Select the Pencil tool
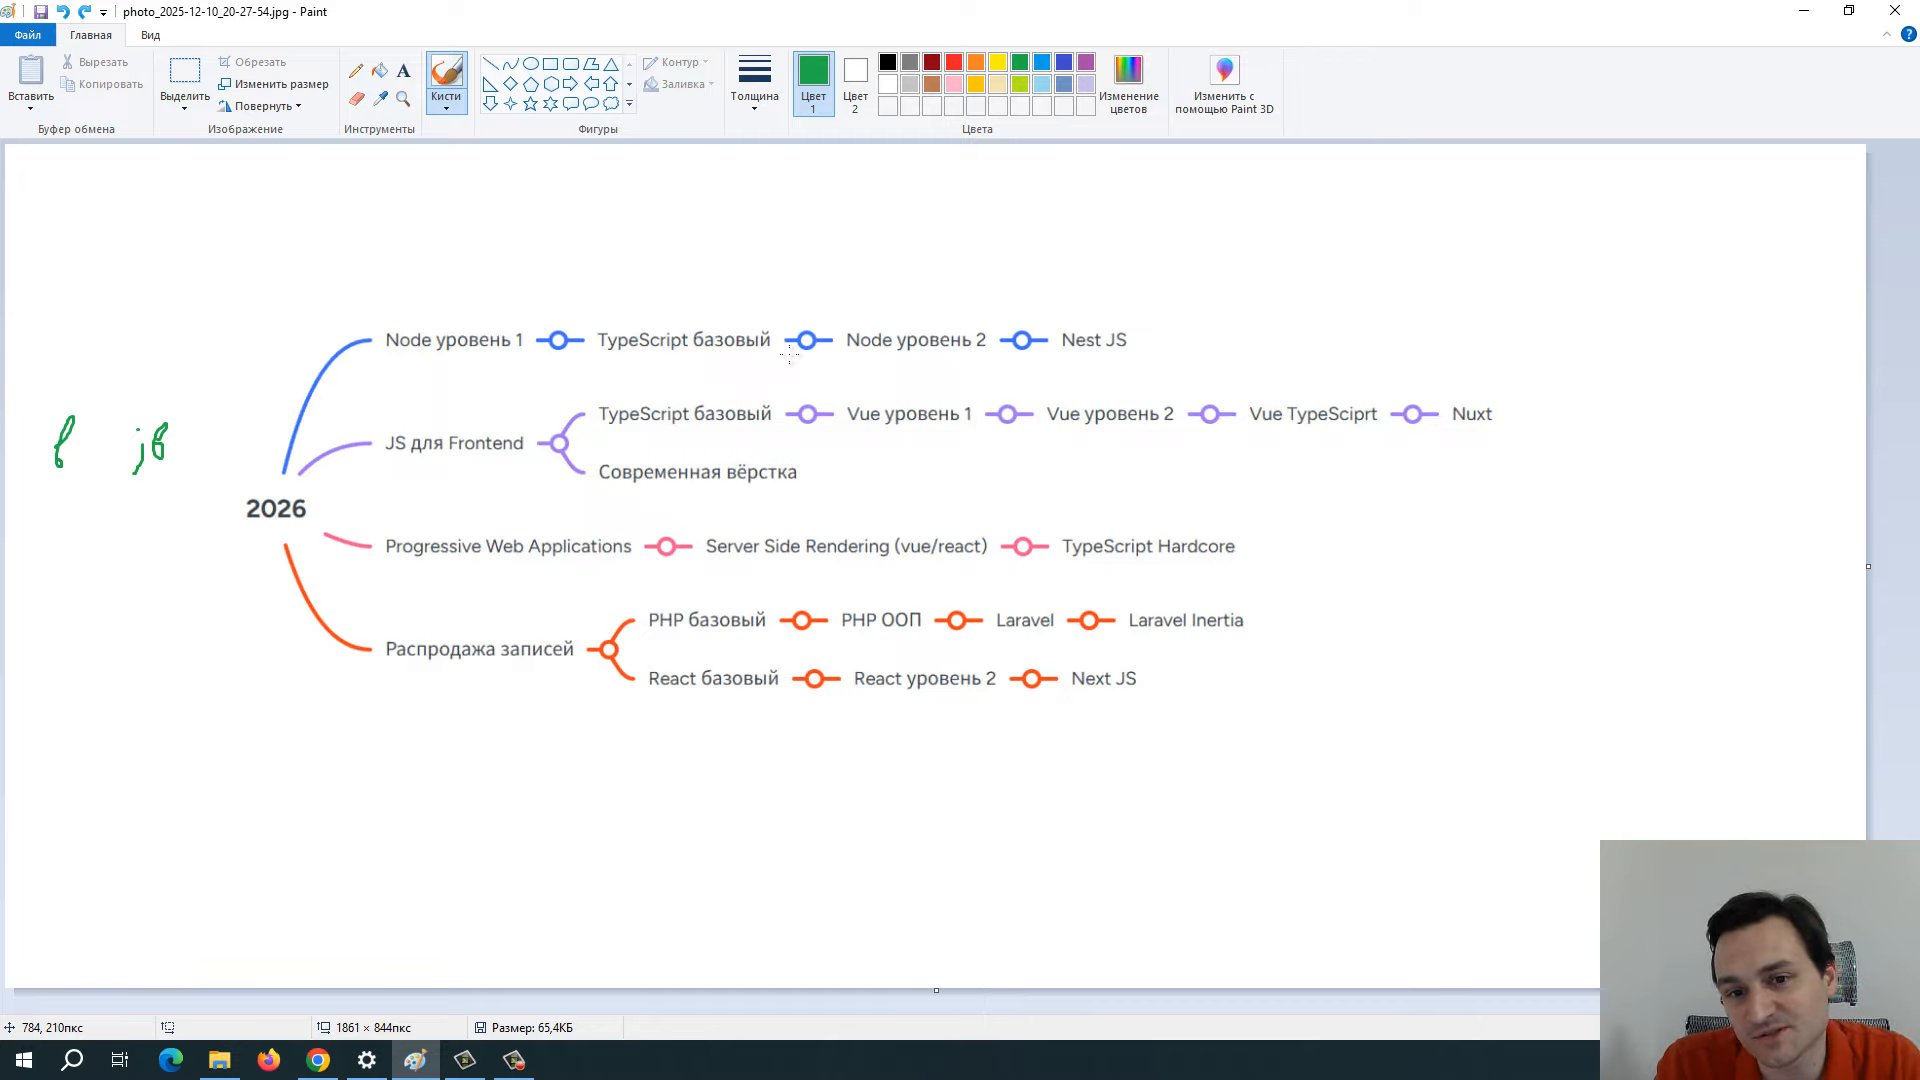The image size is (1920, 1080). [x=356, y=71]
